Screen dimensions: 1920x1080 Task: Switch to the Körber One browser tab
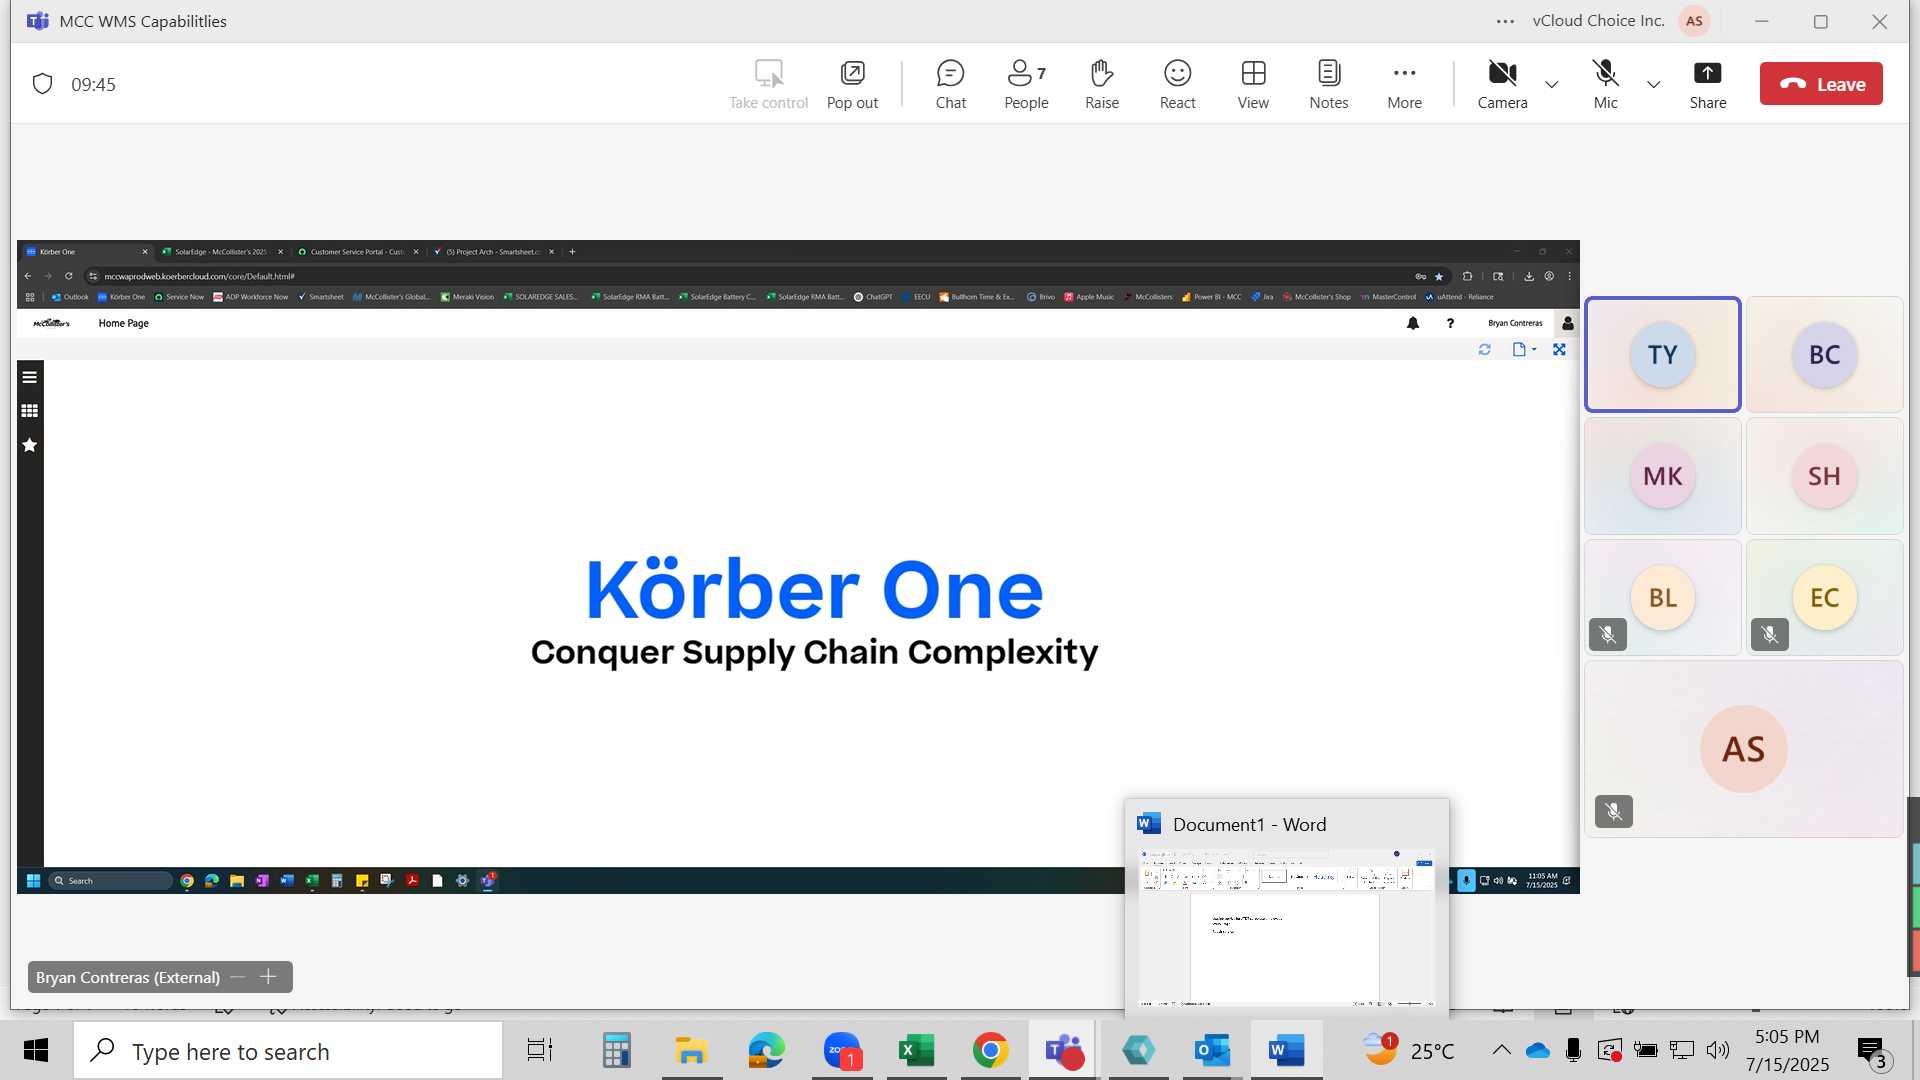click(85, 252)
